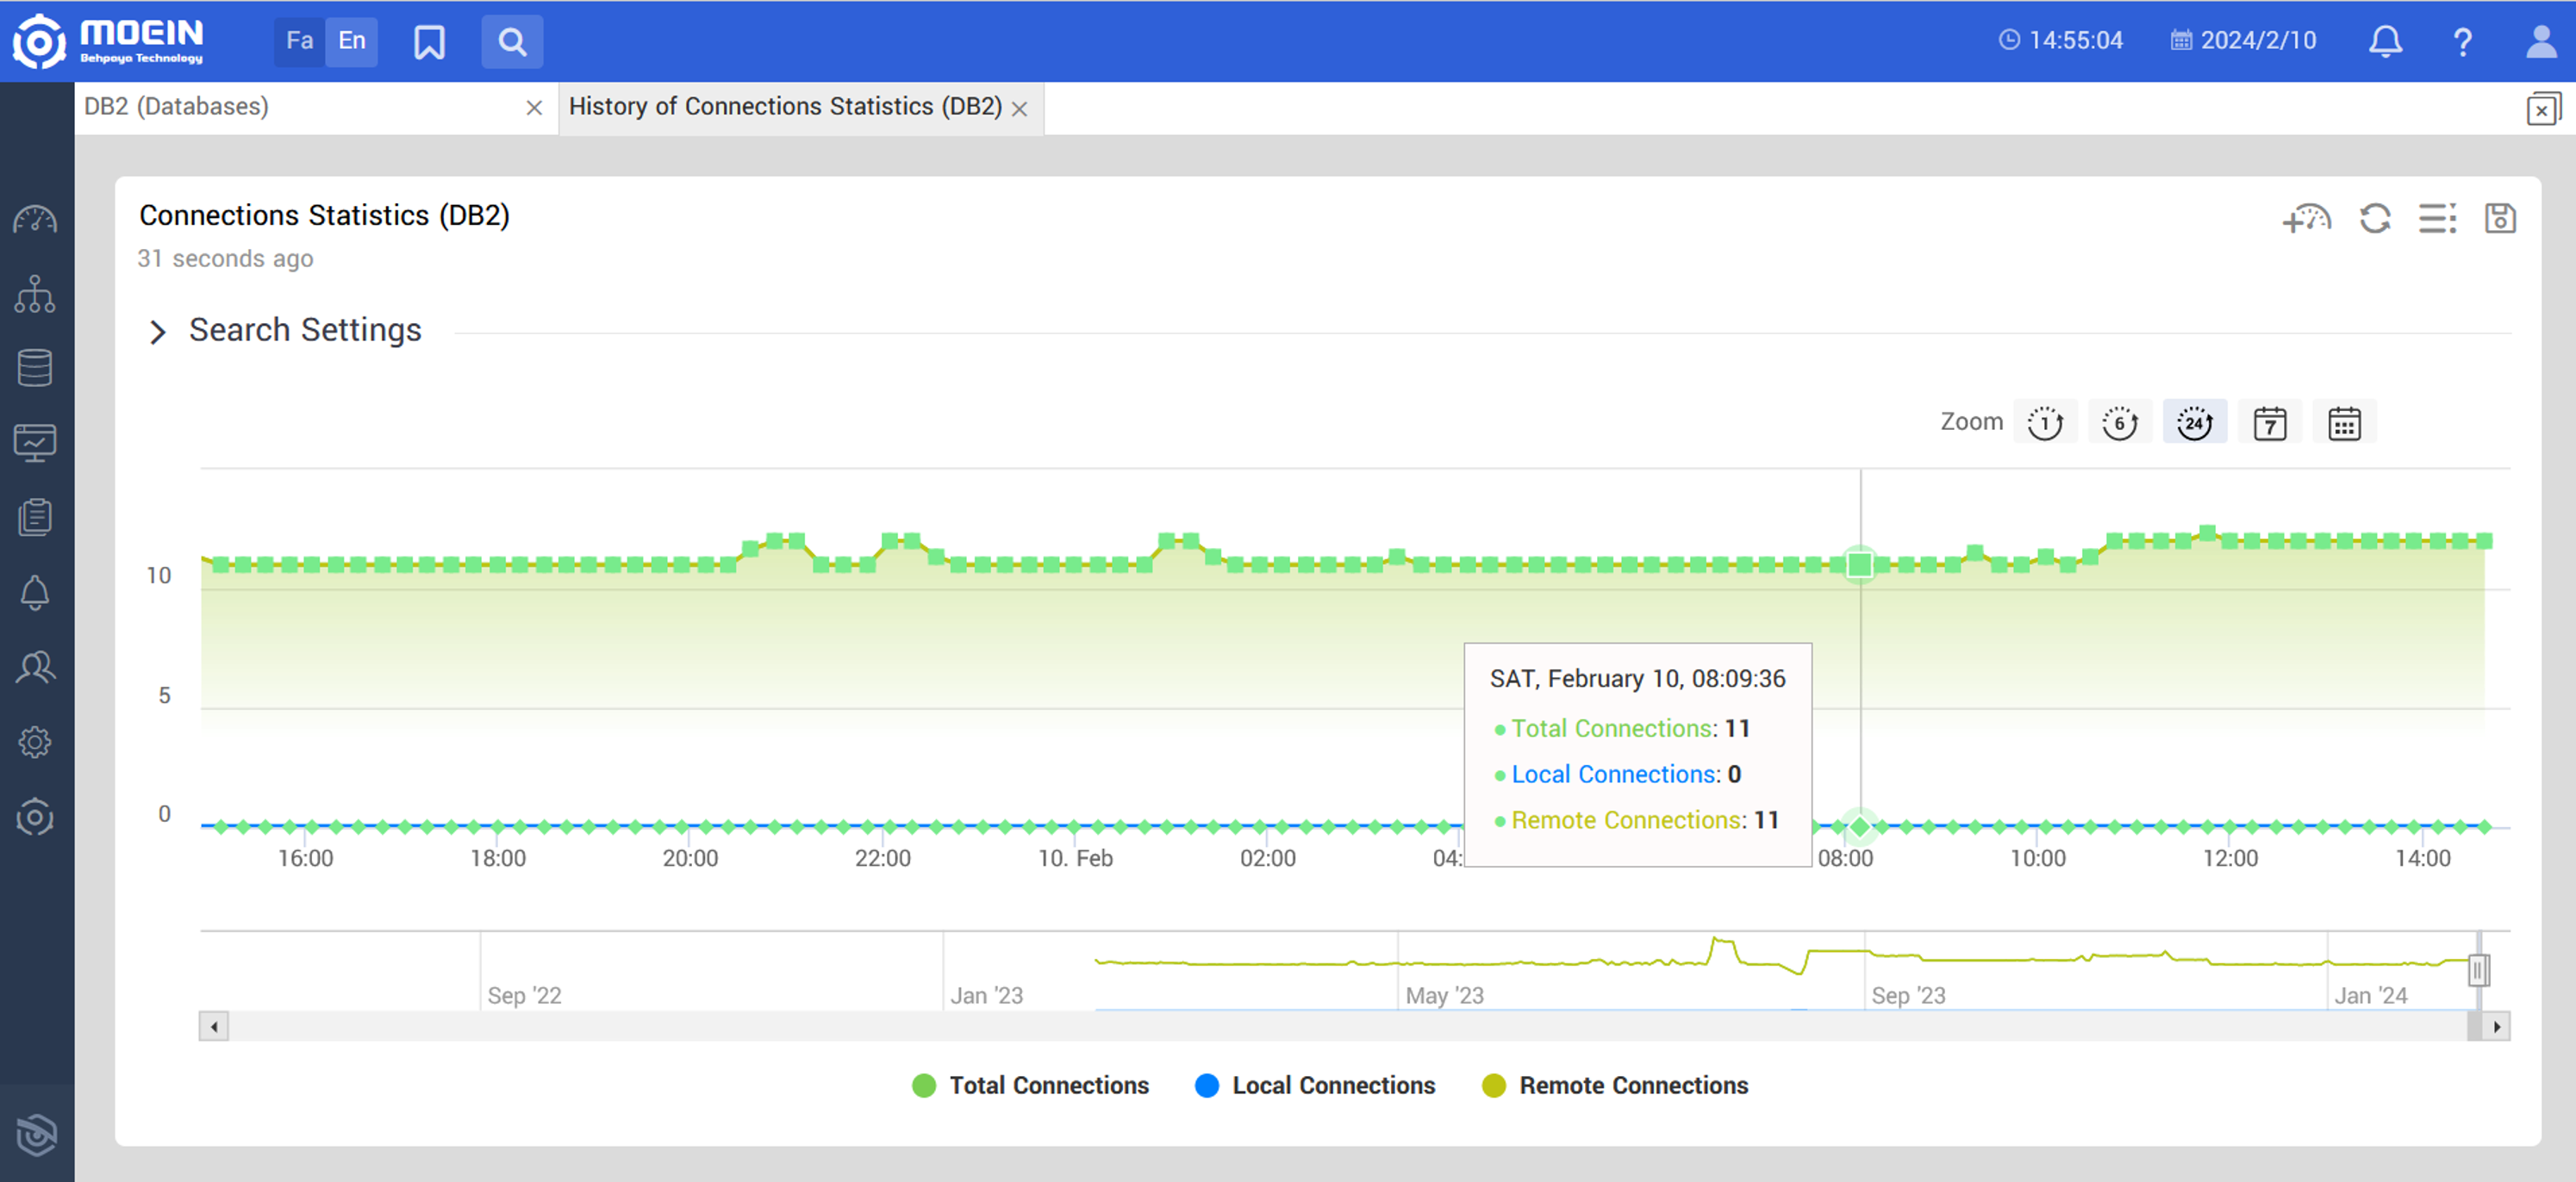Open the help question mark
Screen dimensions: 2576x1182
click(x=2462, y=42)
